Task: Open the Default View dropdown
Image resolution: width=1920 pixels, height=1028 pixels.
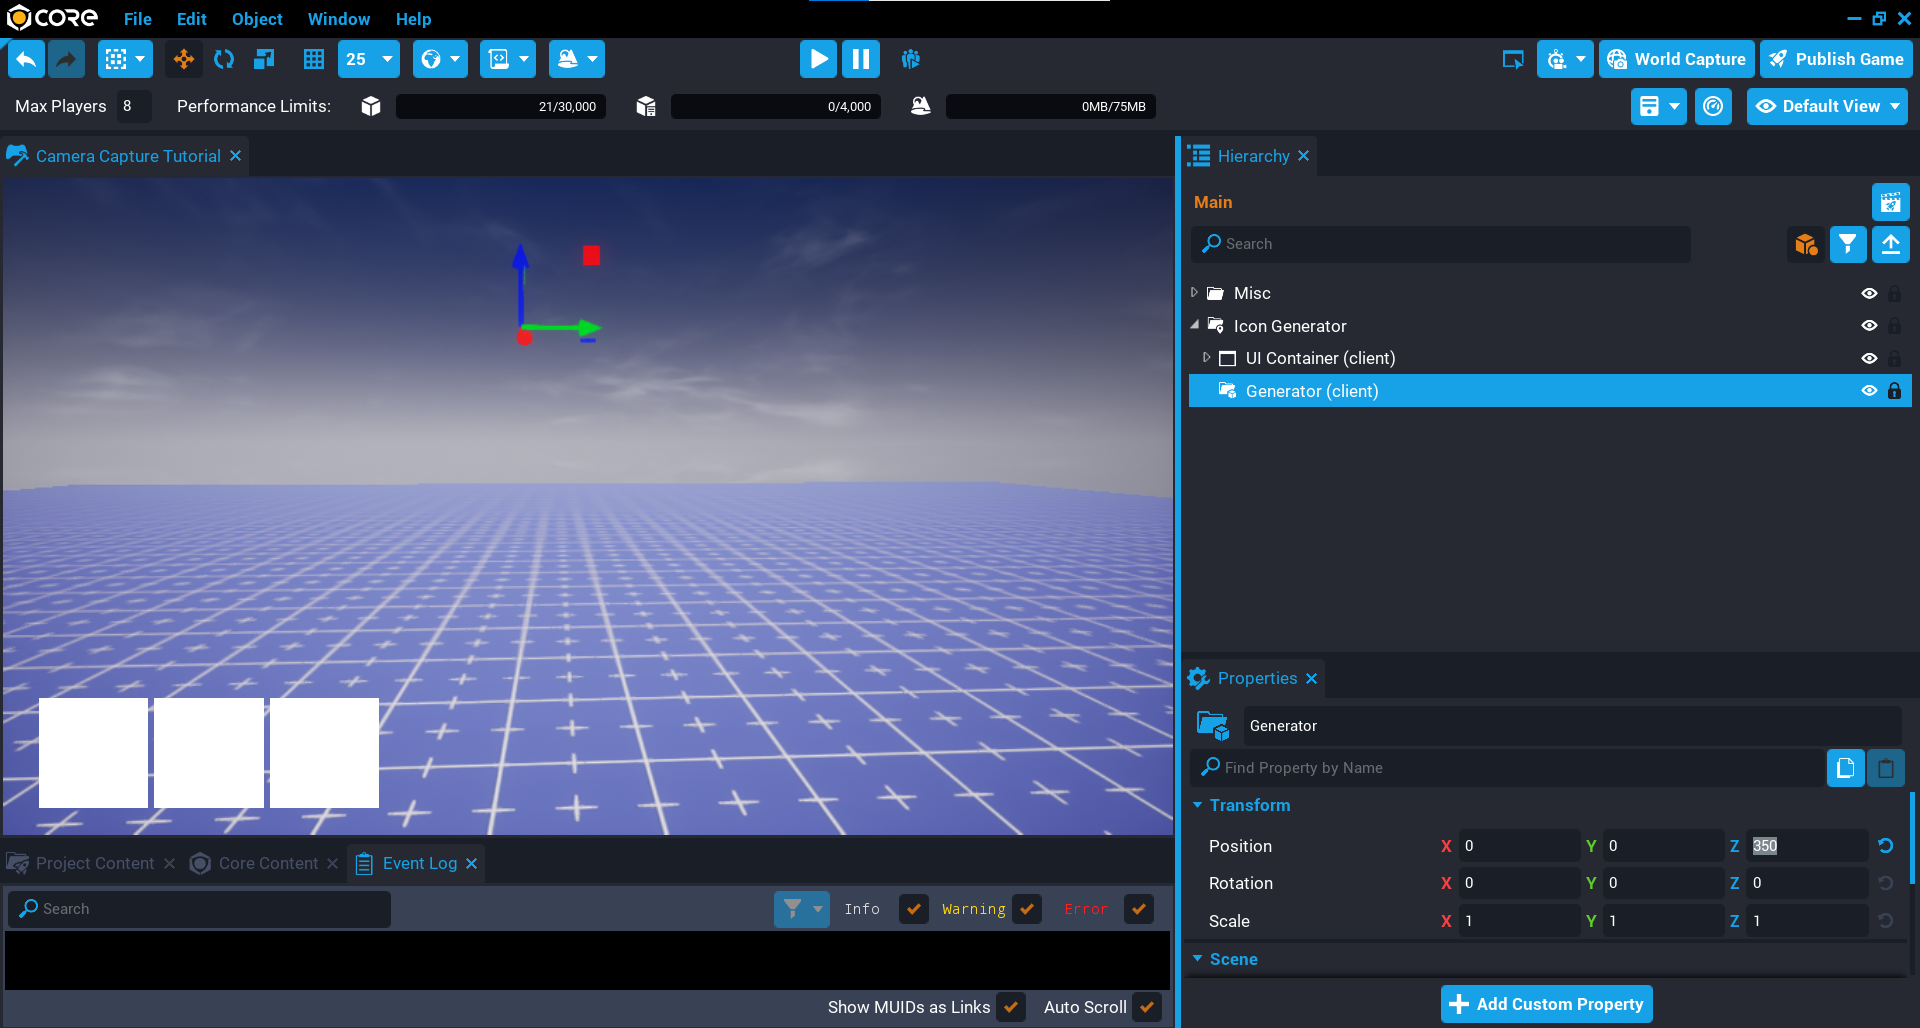Action: (x=1827, y=107)
